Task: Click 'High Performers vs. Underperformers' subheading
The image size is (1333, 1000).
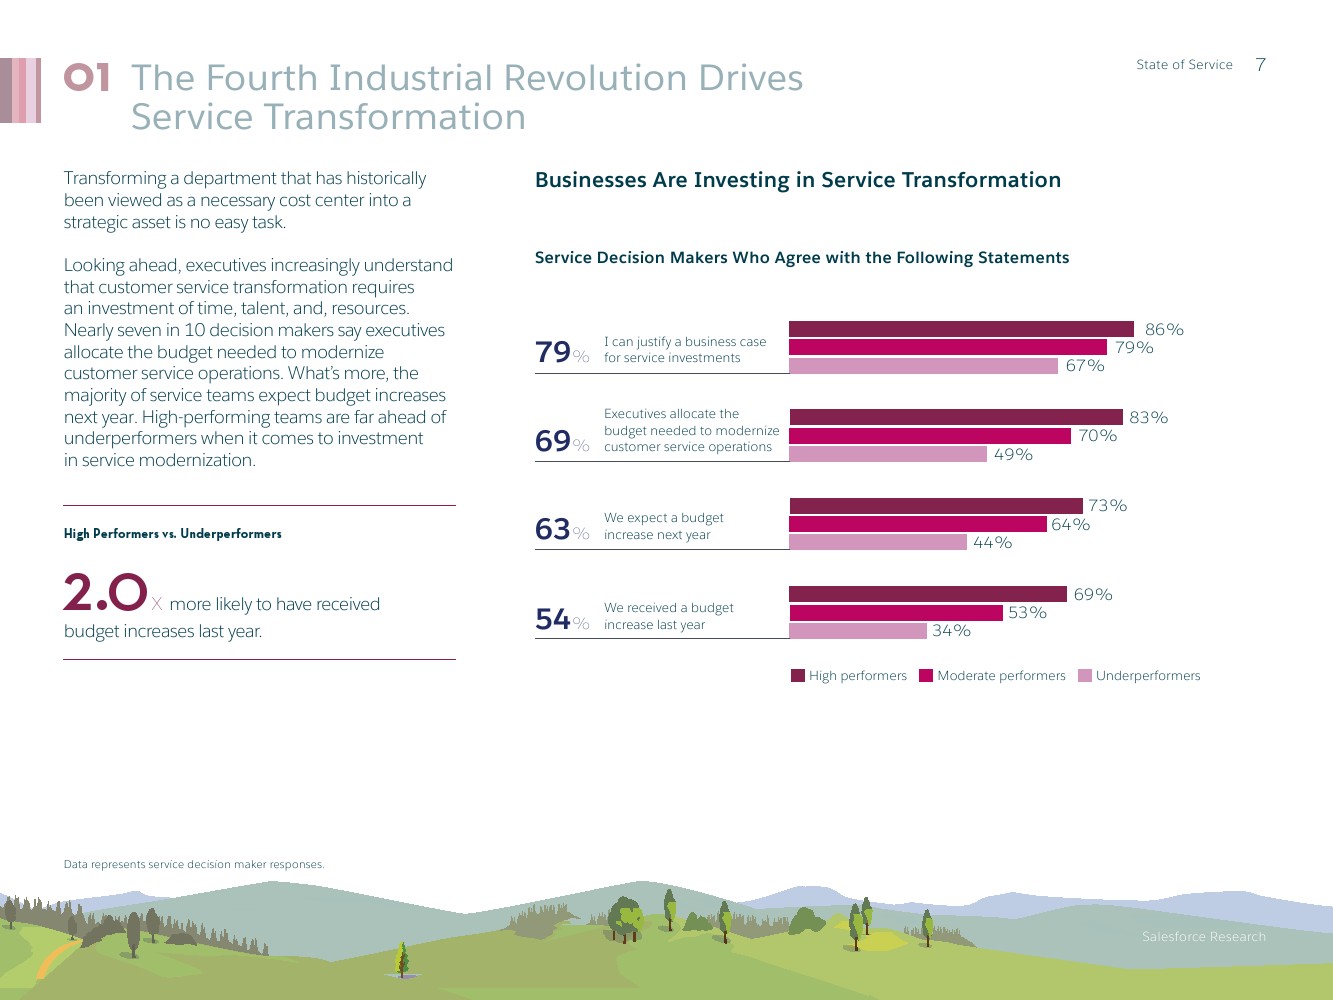Action: tap(172, 534)
